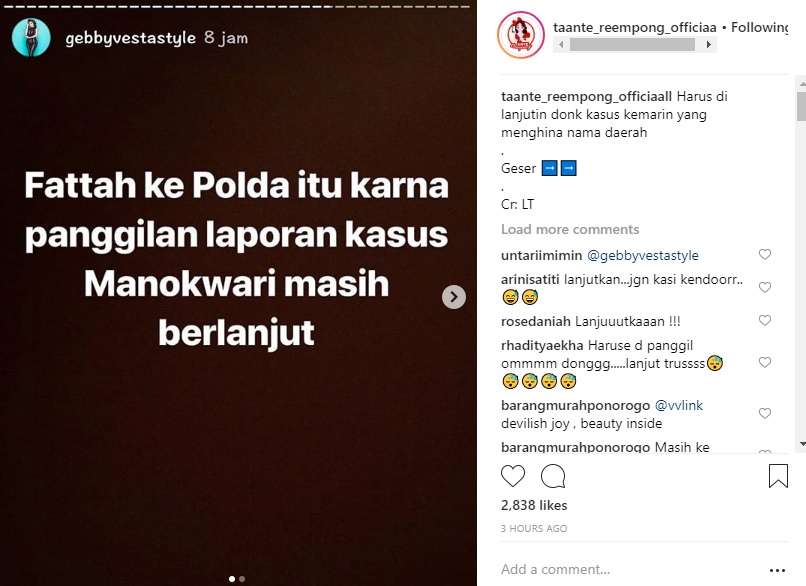The image size is (806, 586).
Task: Open comments via the speech bubble icon
Action: [x=553, y=476]
